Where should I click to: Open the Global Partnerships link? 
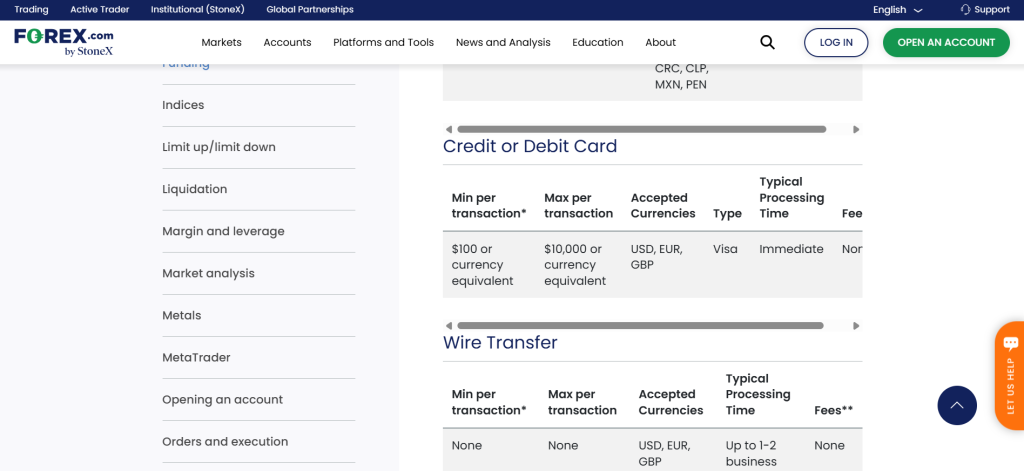(310, 10)
